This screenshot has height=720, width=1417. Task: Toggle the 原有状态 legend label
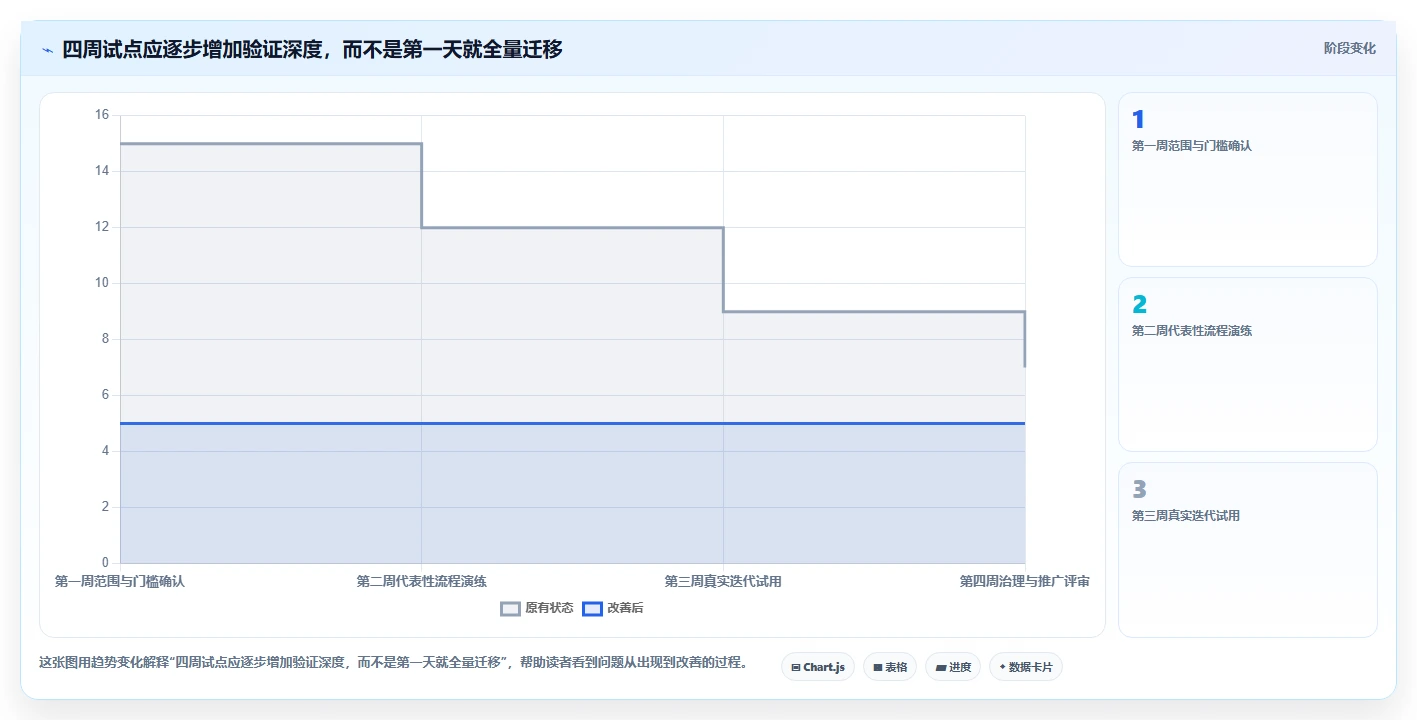549,608
